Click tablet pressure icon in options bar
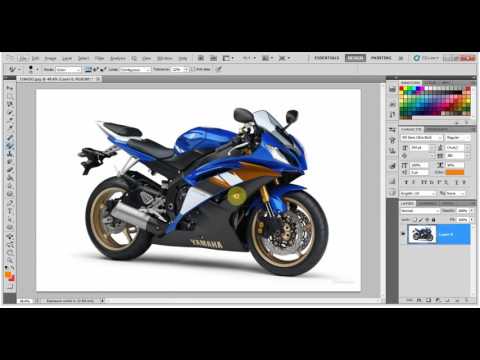 tap(219, 69)
